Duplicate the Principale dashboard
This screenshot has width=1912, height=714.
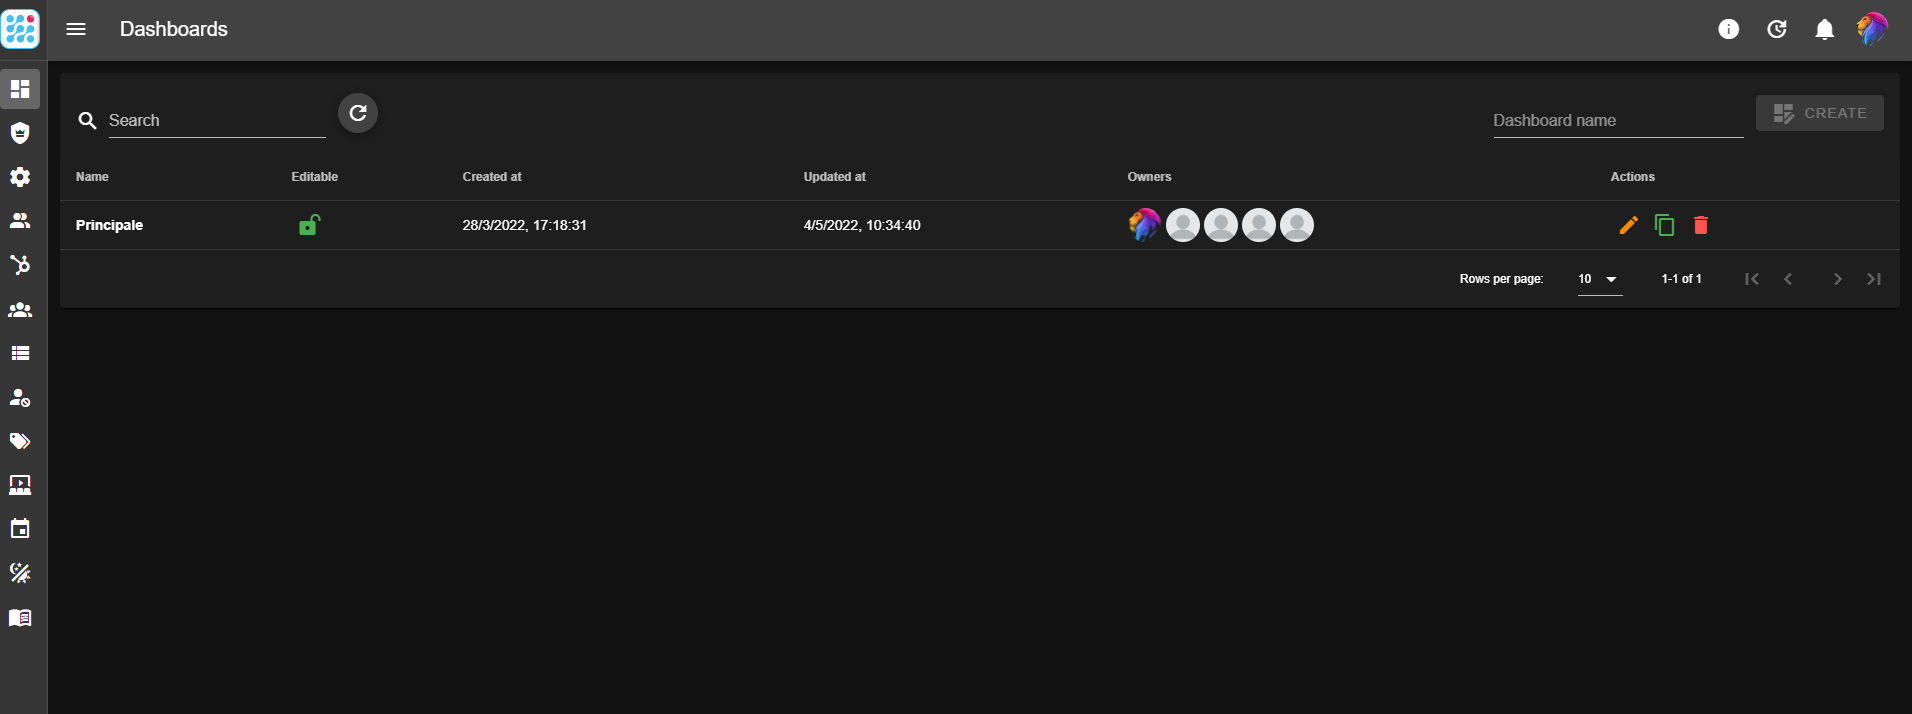(x=1664, y=225)
